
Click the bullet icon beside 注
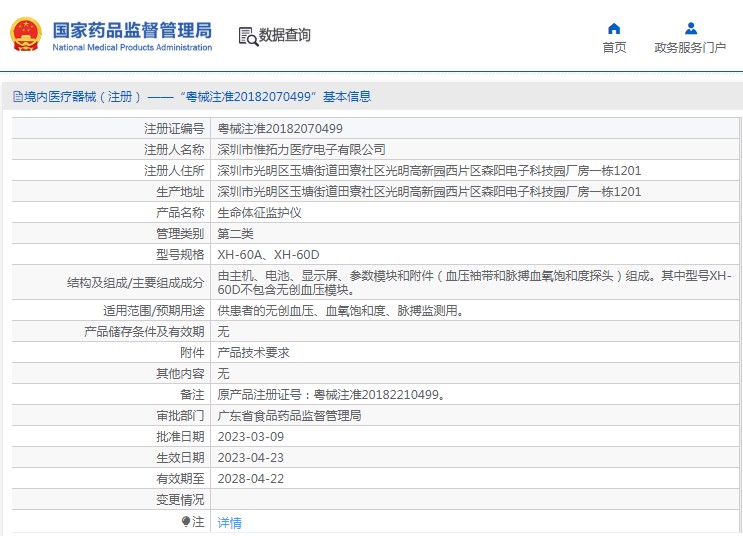186,521
